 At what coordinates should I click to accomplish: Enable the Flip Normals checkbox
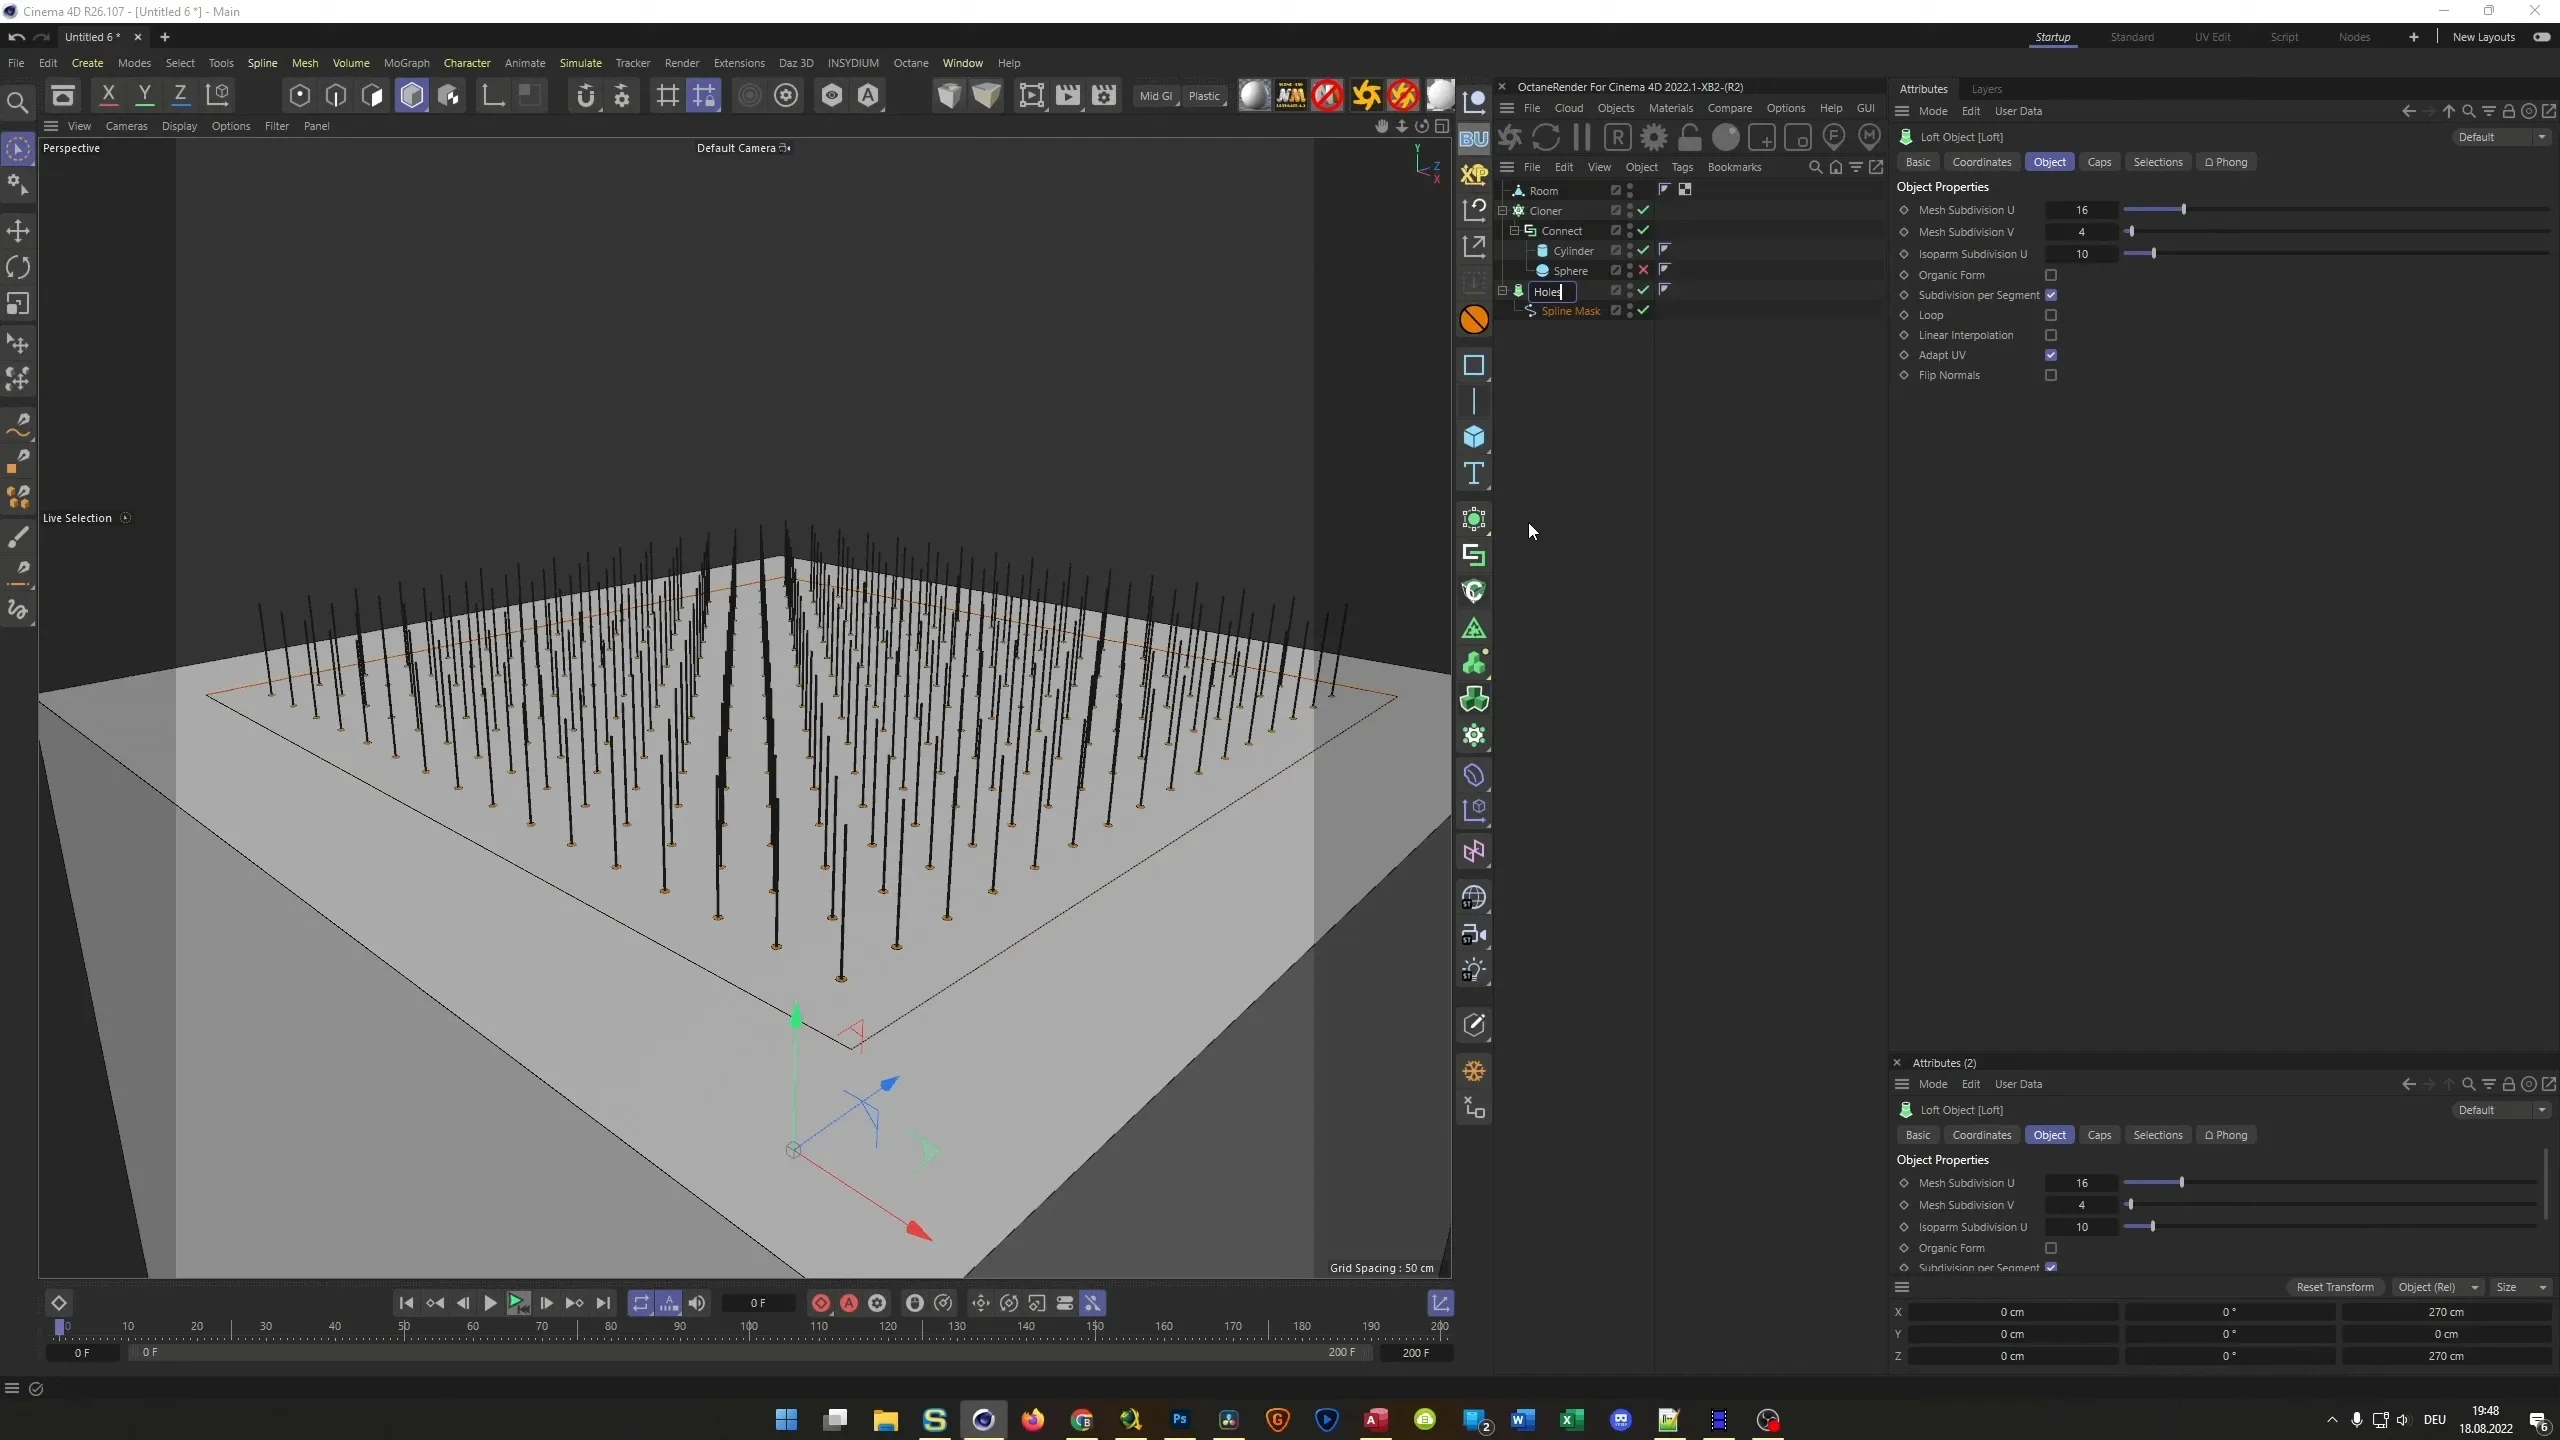click(2050, 374)
